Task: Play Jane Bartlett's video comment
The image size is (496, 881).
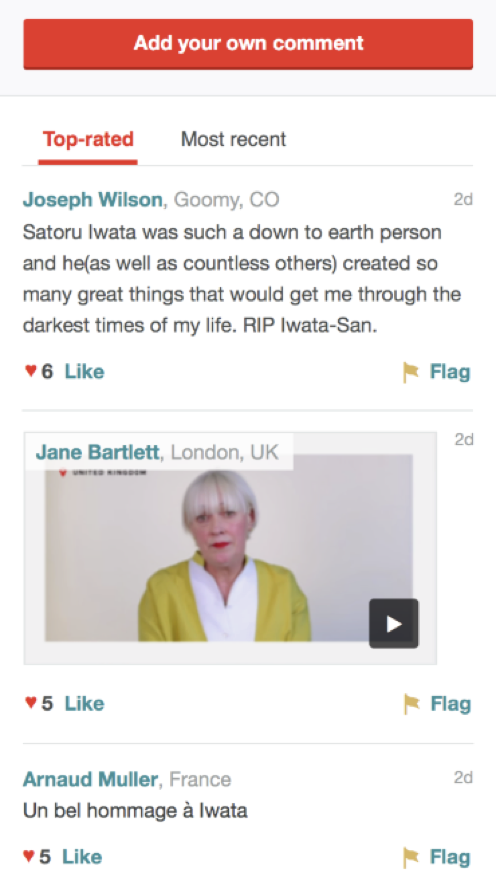Action: 393,623
